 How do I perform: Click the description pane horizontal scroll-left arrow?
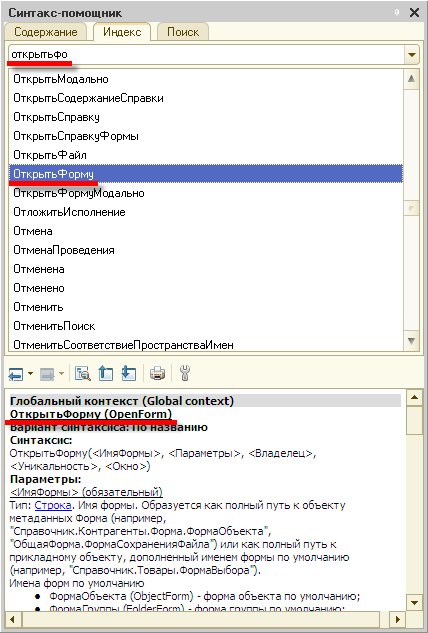(x=13, y=619)
